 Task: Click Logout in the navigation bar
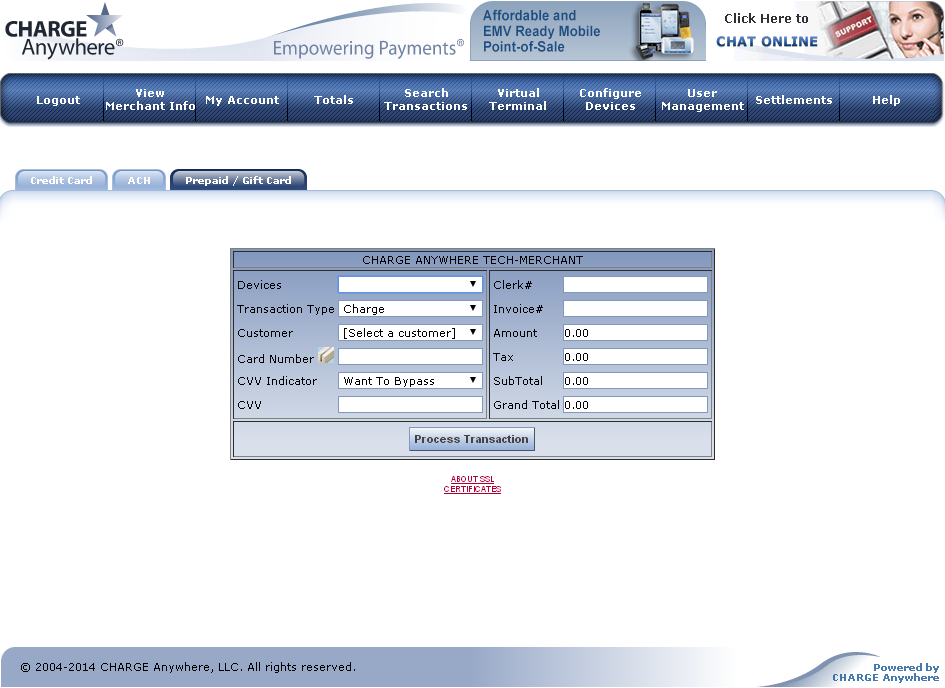click(58, 100)
